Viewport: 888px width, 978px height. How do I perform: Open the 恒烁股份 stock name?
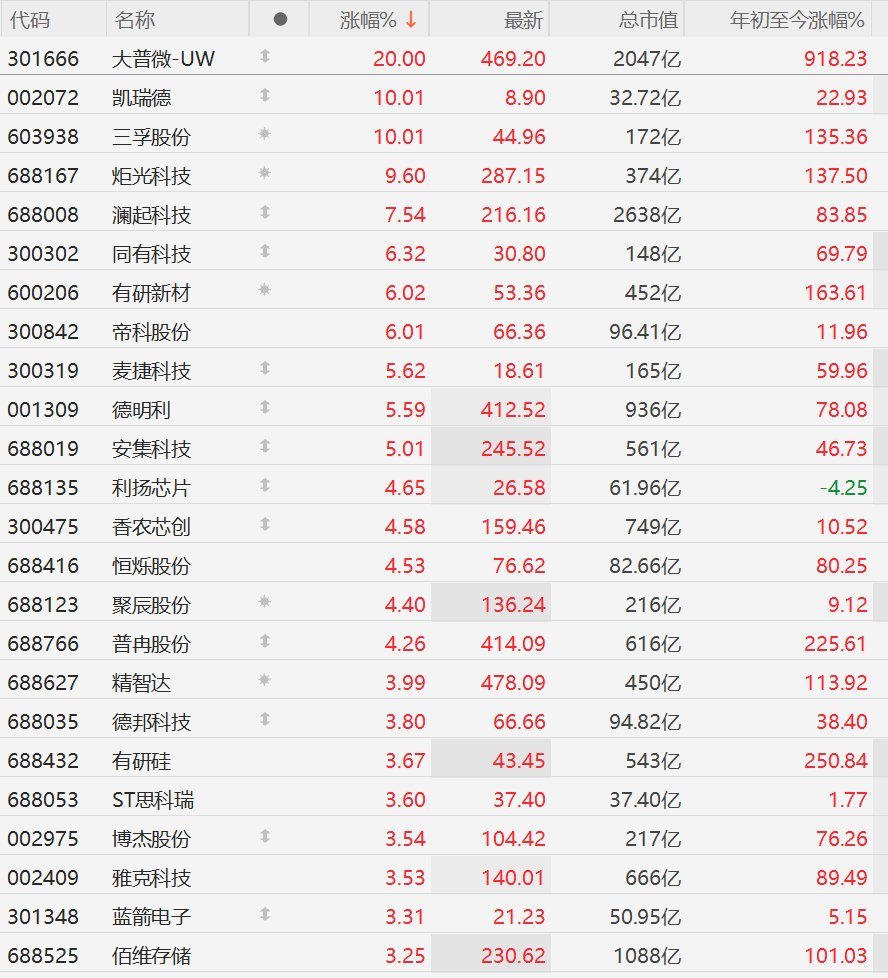coord(152,566)
